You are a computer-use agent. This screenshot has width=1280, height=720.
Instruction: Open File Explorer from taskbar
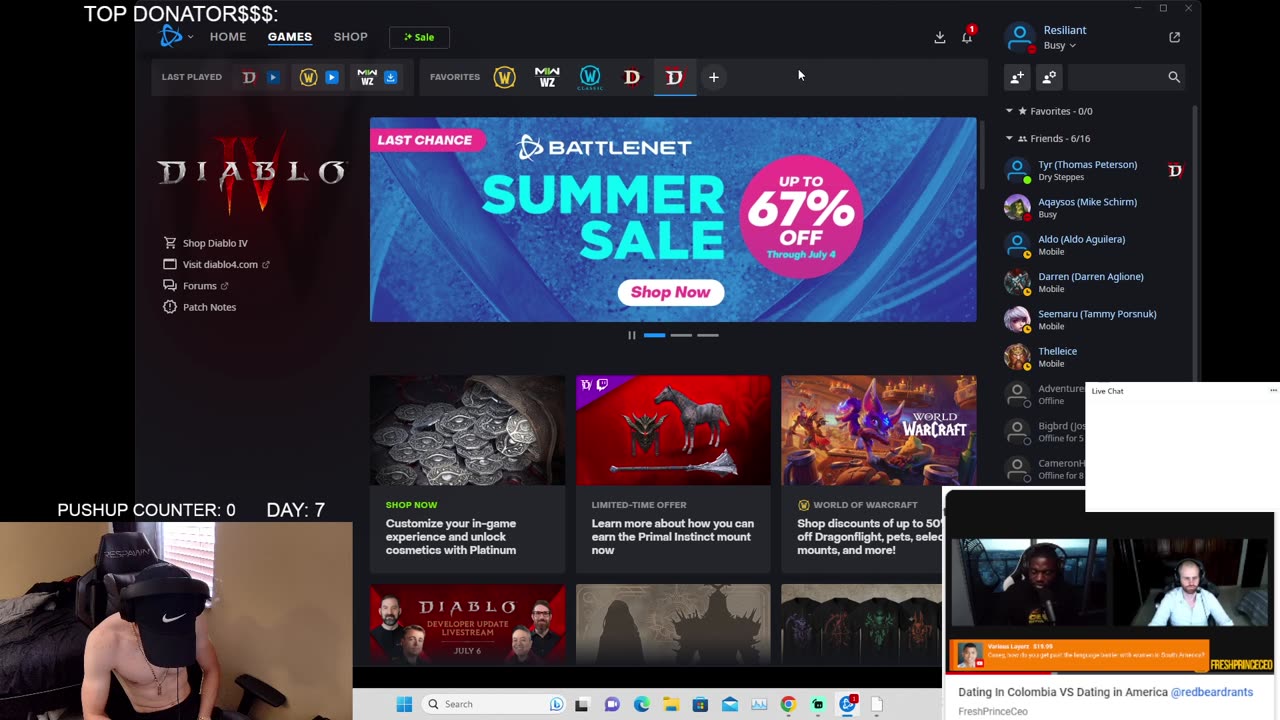click(671, 704)
